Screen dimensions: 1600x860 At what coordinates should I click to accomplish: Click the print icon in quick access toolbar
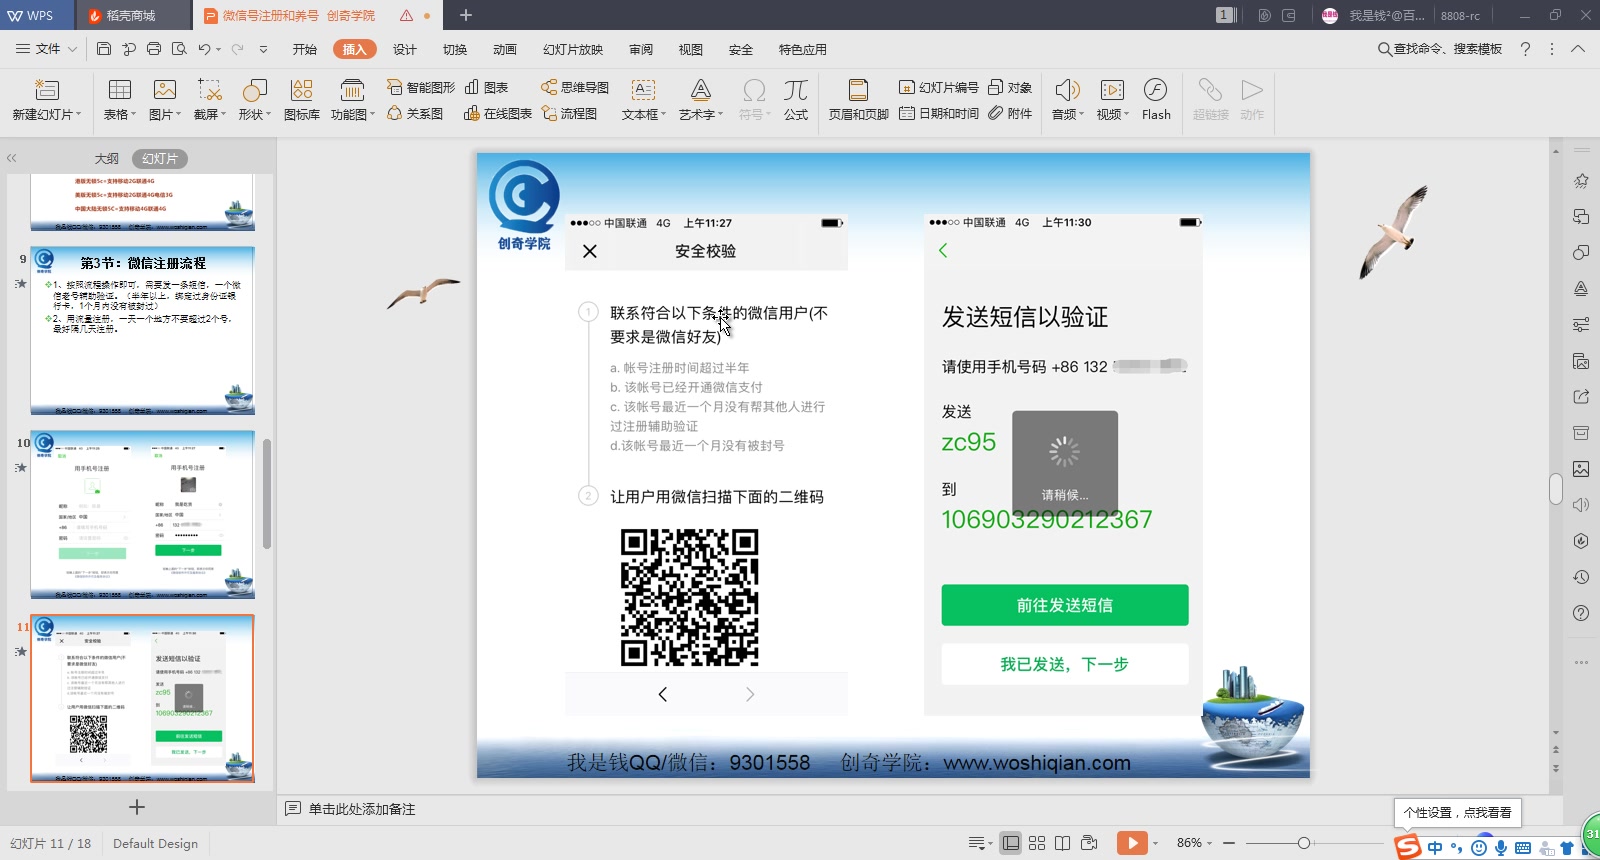click(154, 49)
